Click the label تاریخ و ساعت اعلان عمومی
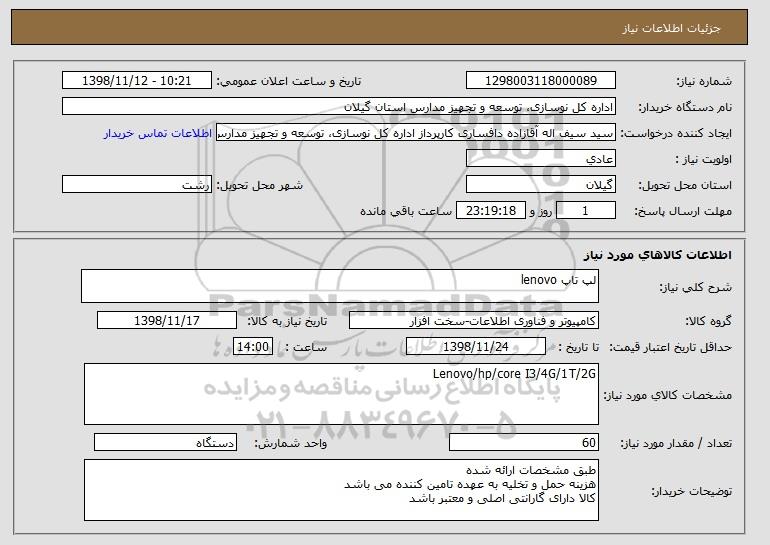Image resolution: width=770 pixels, height=545 pixels. coord(289,82)
